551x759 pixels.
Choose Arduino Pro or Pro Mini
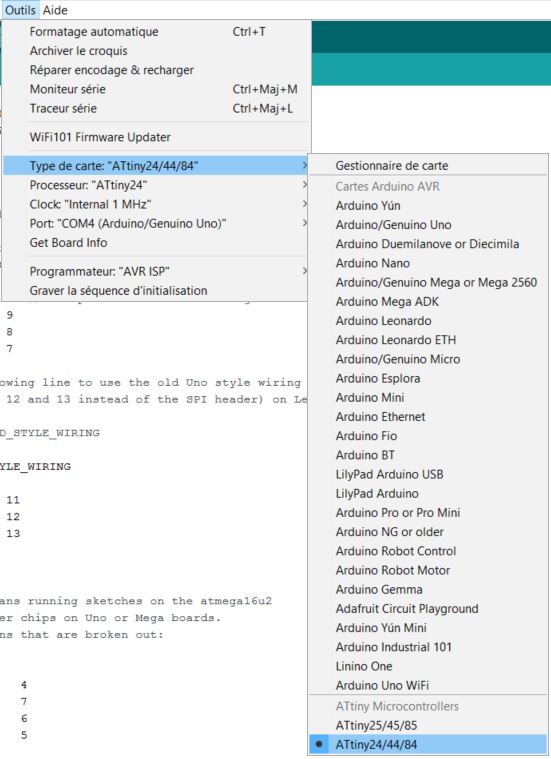(x=428, y=513)
